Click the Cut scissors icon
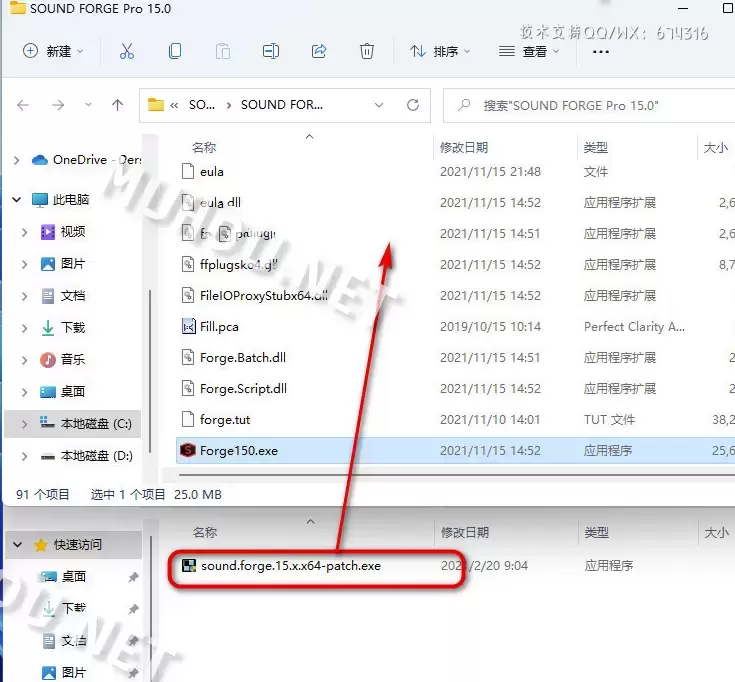 (x=127, y=51)
